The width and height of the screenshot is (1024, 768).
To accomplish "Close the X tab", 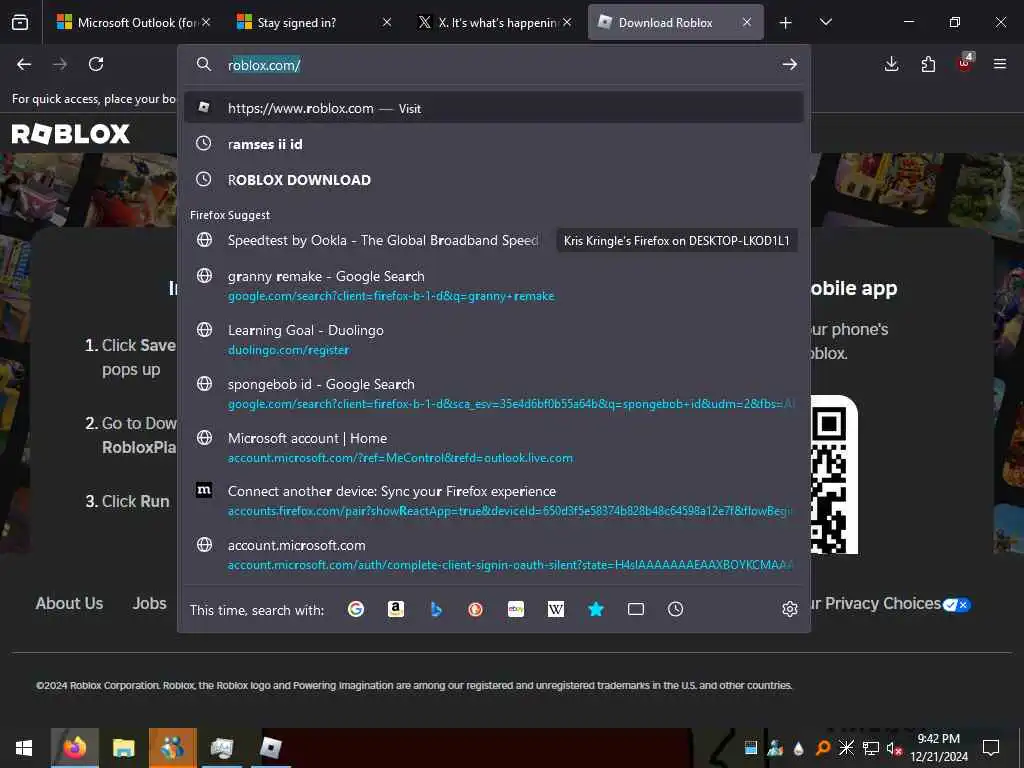I will pos(567,22).
